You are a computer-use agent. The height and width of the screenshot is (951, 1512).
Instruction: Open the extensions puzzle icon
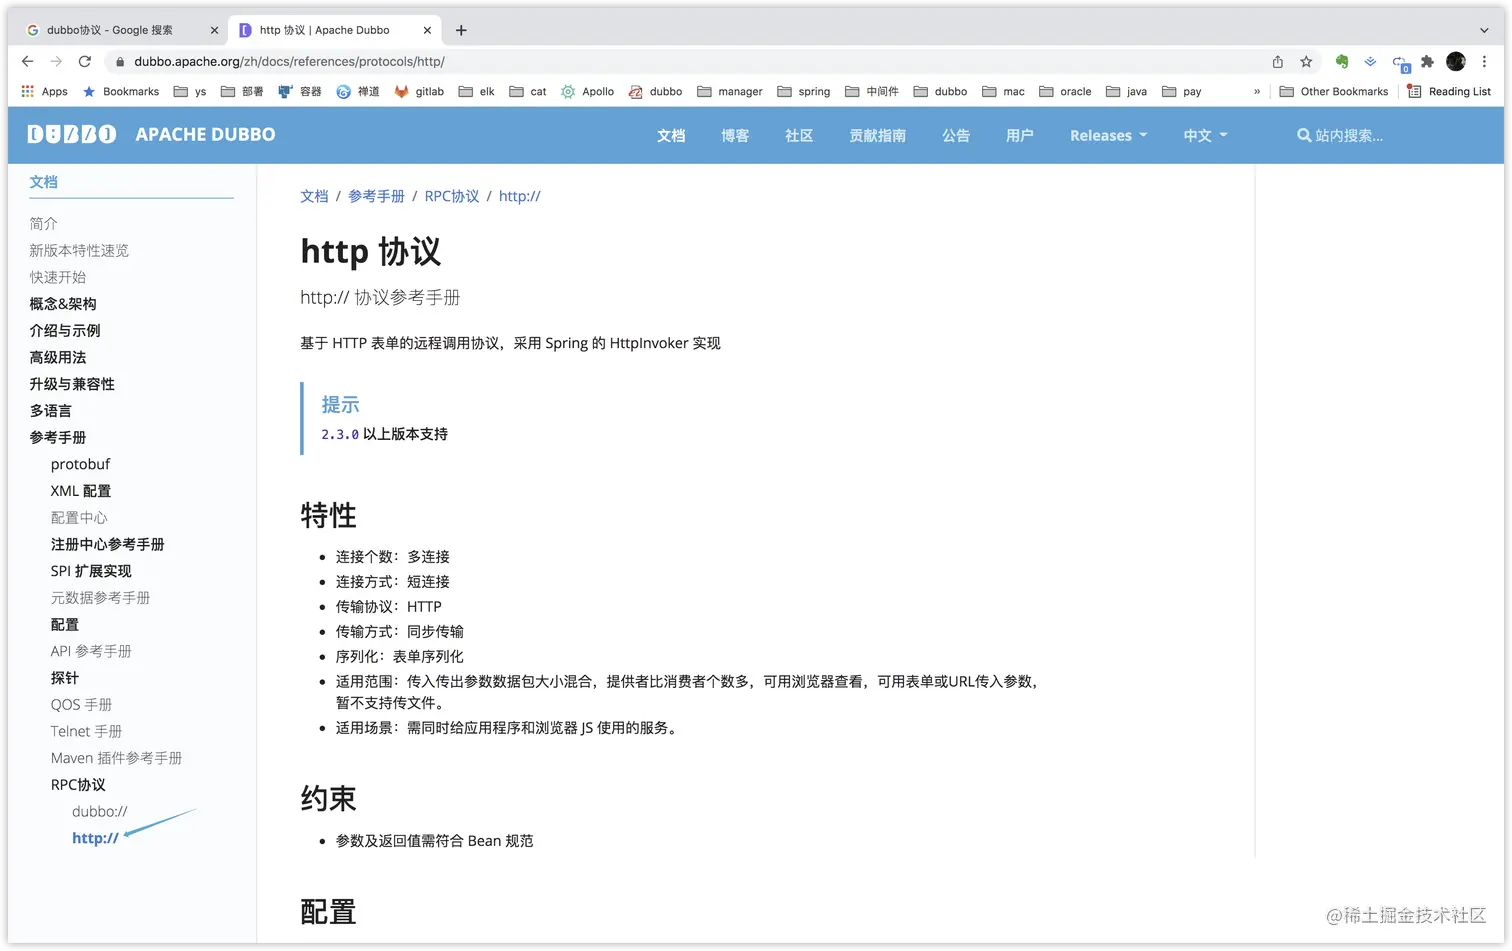[x=1427, y=61]
